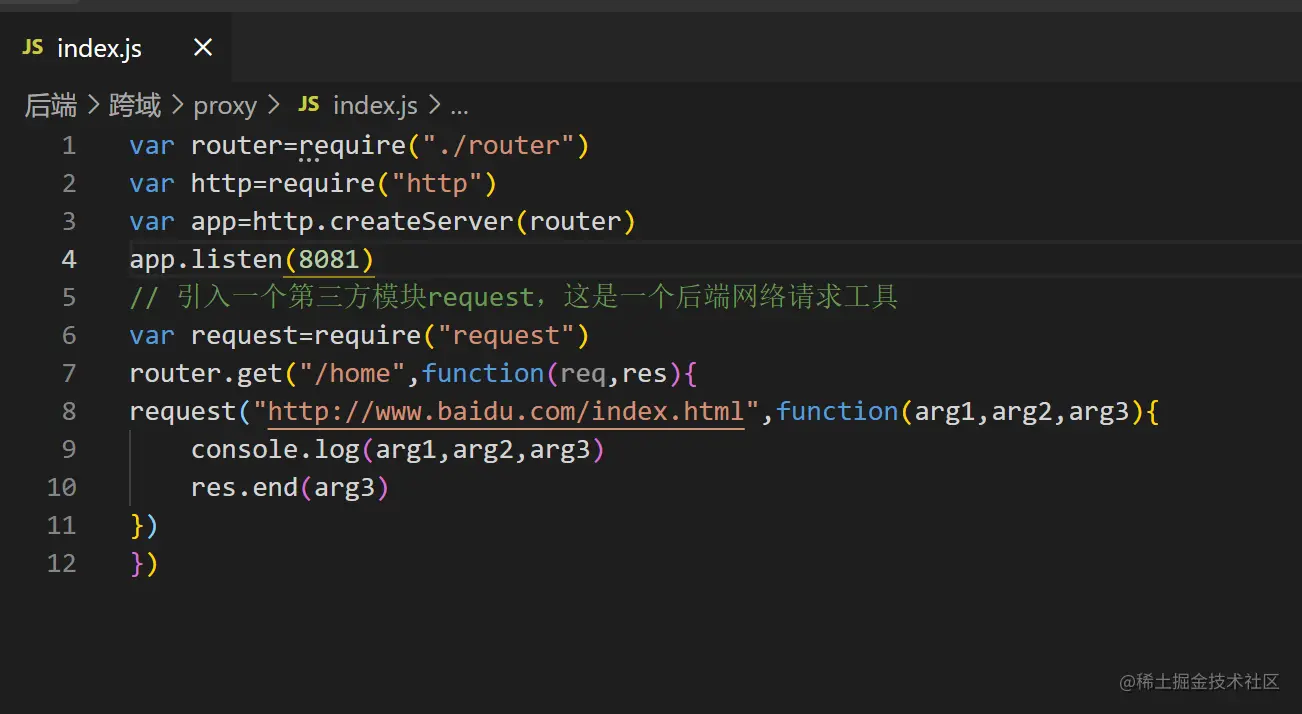
Task: Close the index.js tab
Action: [203, 47]
